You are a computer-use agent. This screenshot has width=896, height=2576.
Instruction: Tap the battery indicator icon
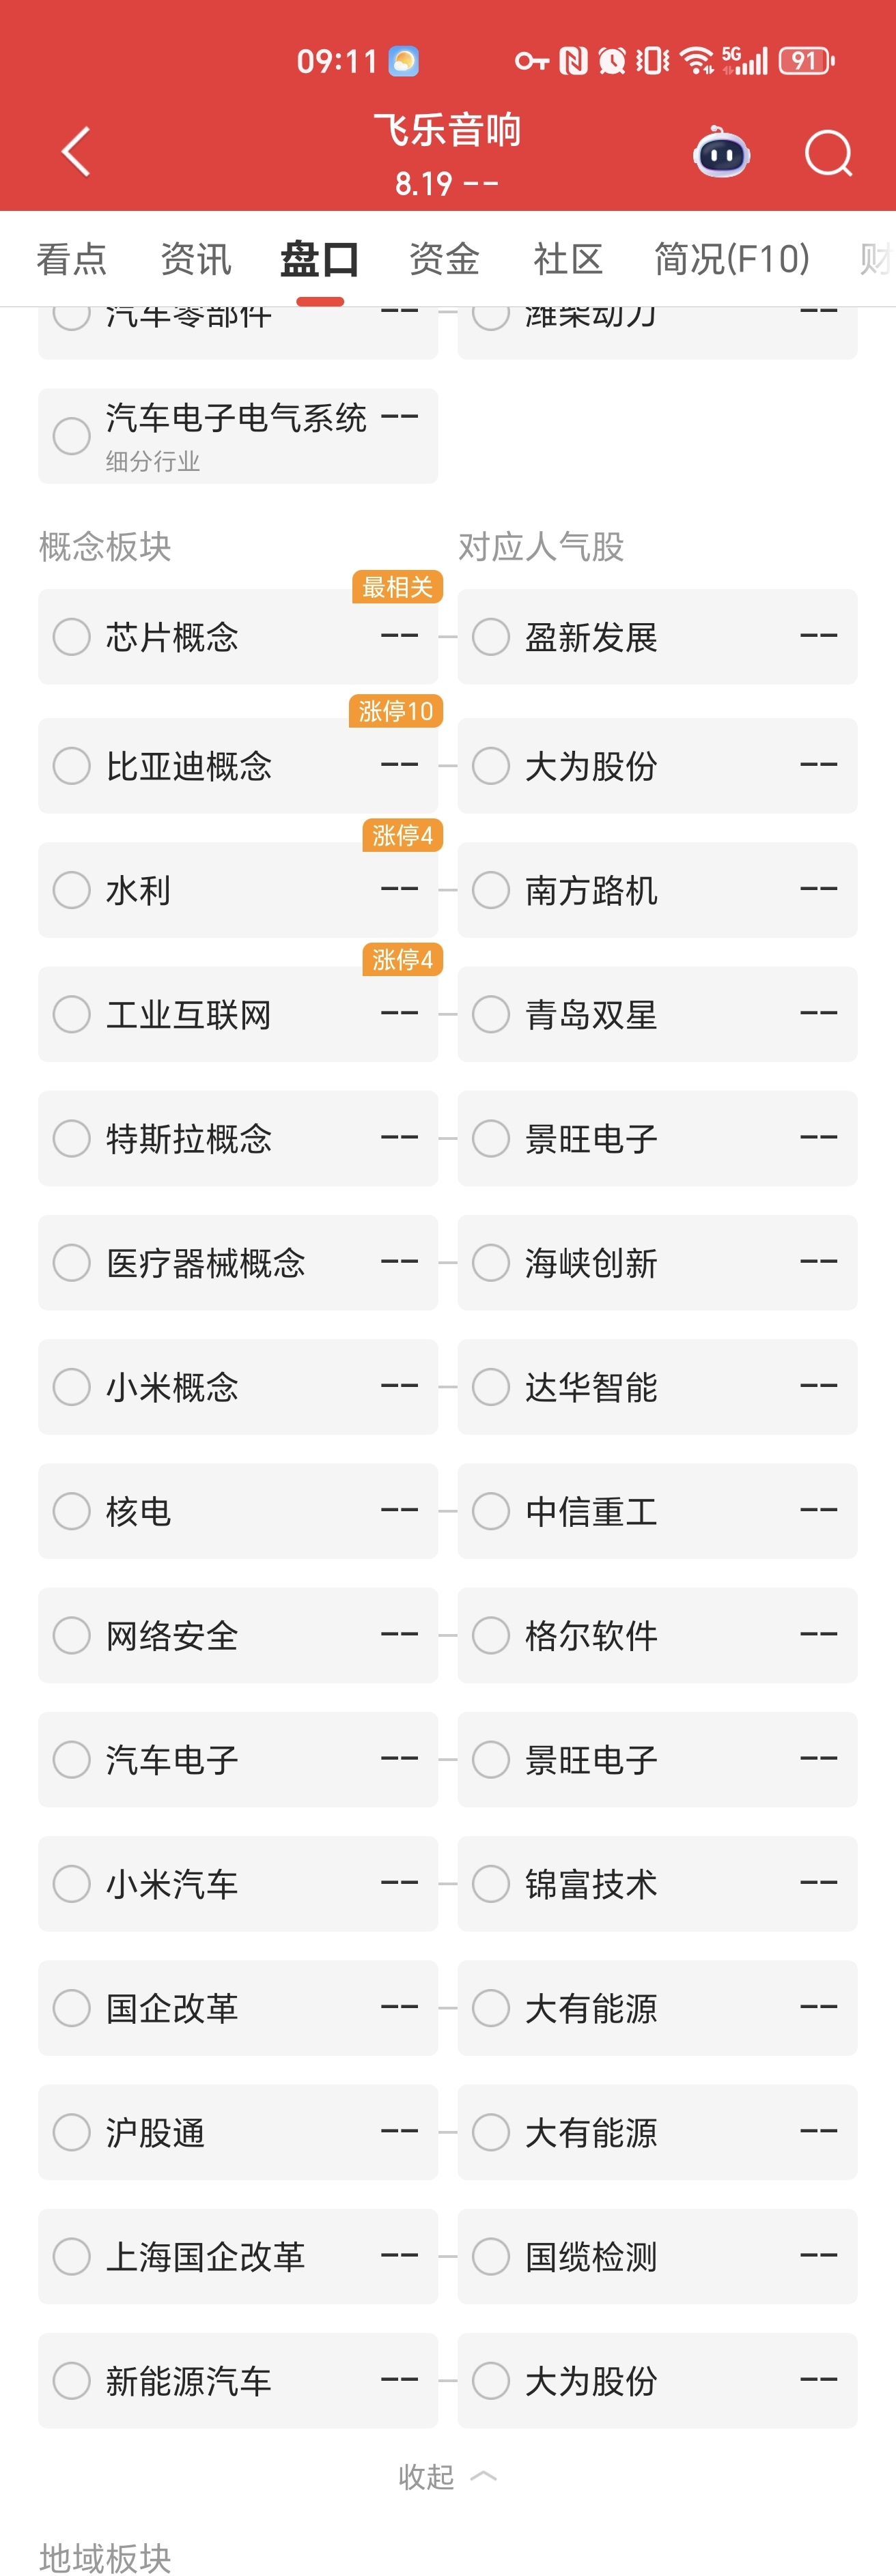[x=806, y=61]
